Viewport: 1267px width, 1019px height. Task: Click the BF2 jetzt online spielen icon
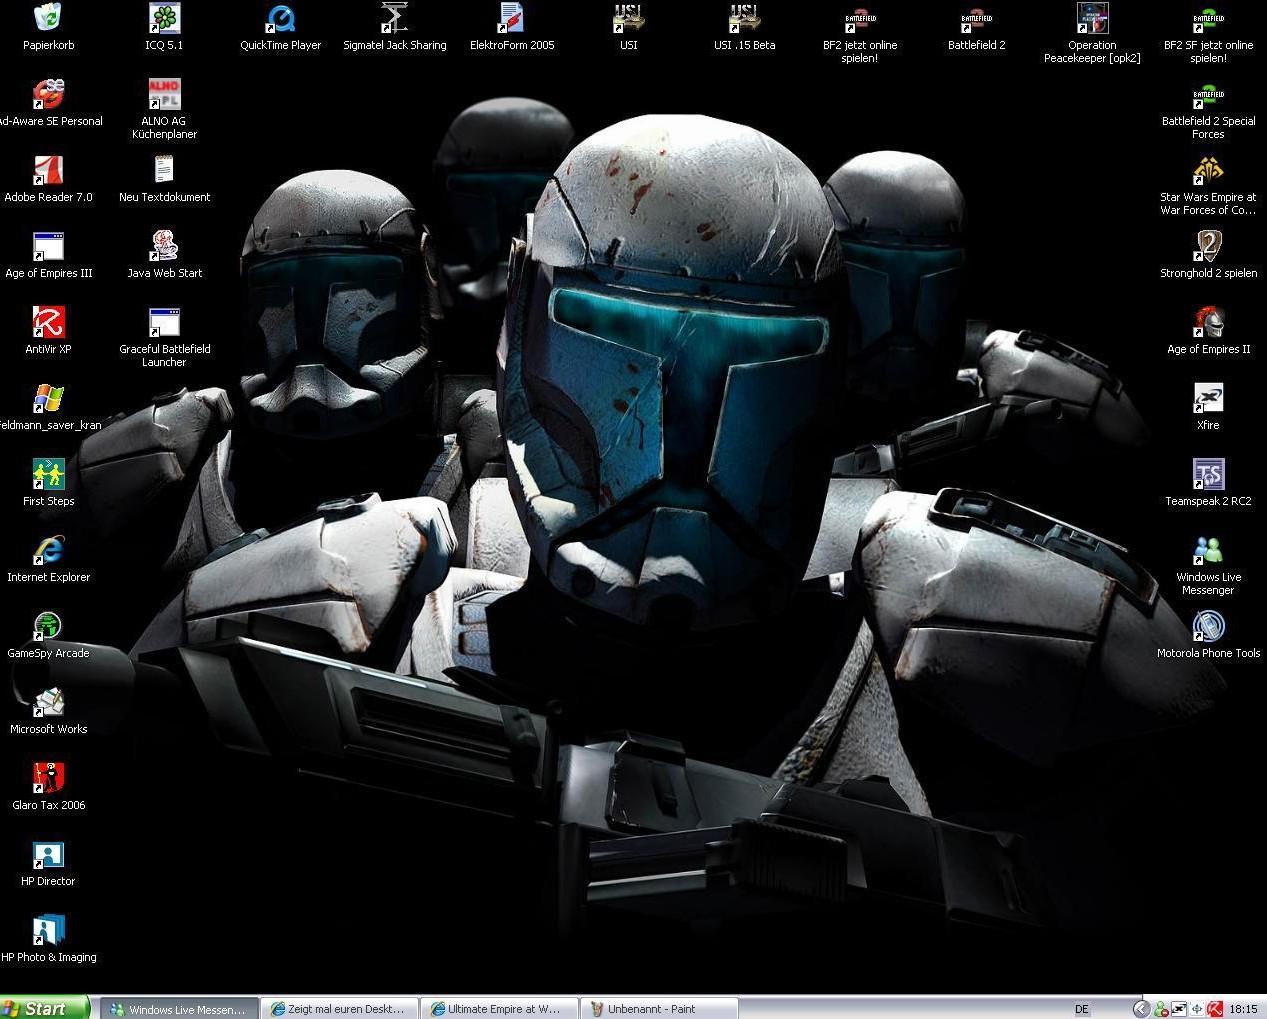point(860,18)
